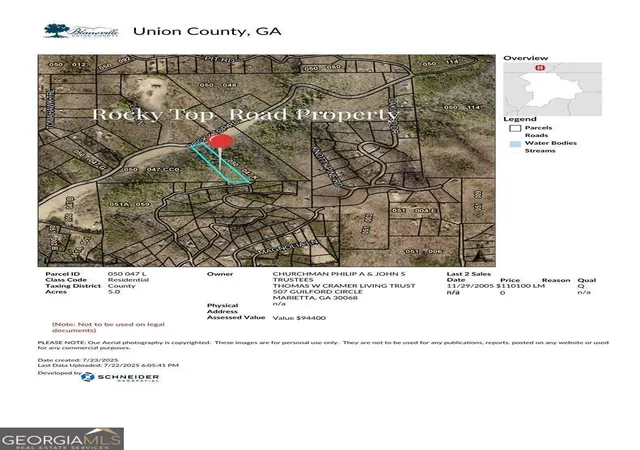This screenshot has height=450, width=640.
Task: Click the Class Code value "Residential"
Action: 128,280
